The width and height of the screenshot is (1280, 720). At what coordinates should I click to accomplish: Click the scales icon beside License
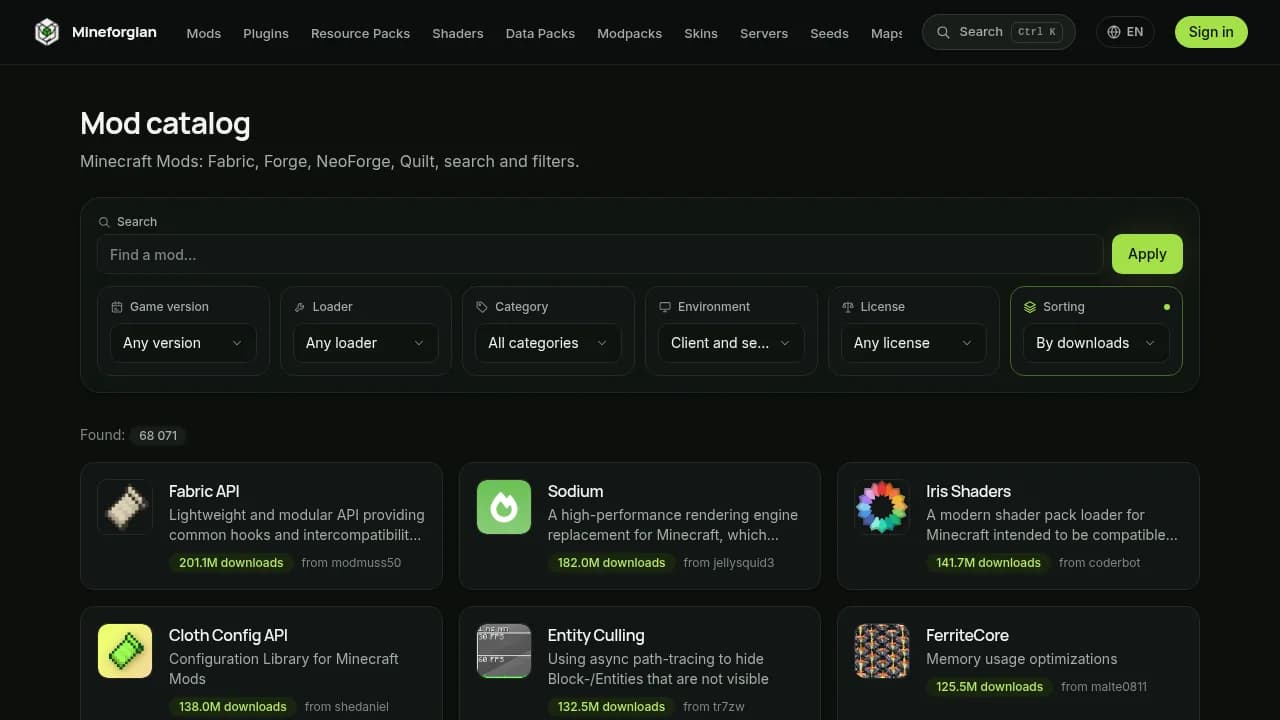tap(848, 307)
